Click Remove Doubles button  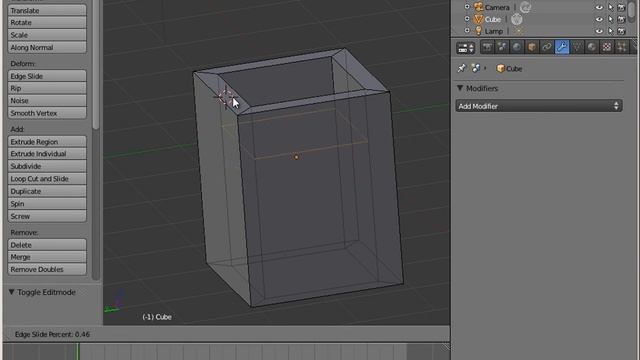[x=47, y=269]
